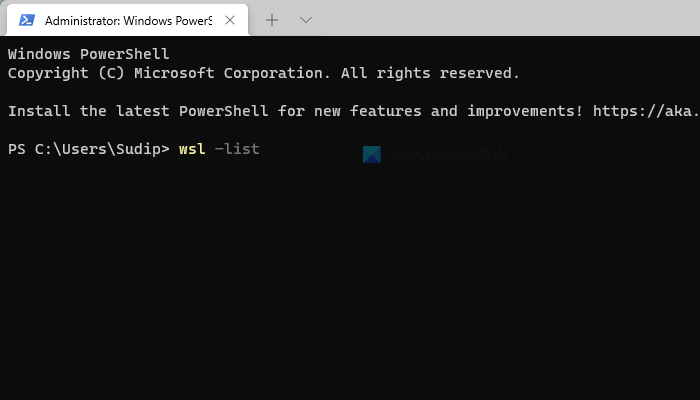Click the typed 'wsl' command text
Viewport: 700px width, 400px height.
(192, 149)
